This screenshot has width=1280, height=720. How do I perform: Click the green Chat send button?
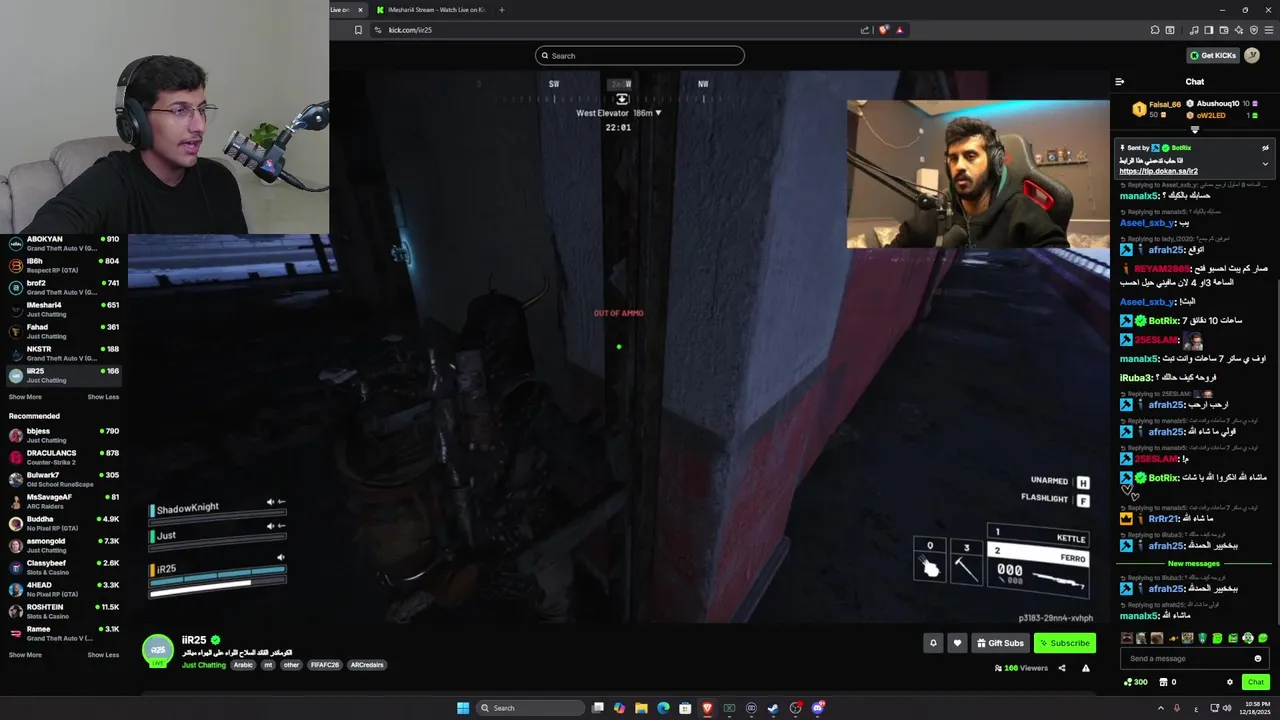(1256, 682)
